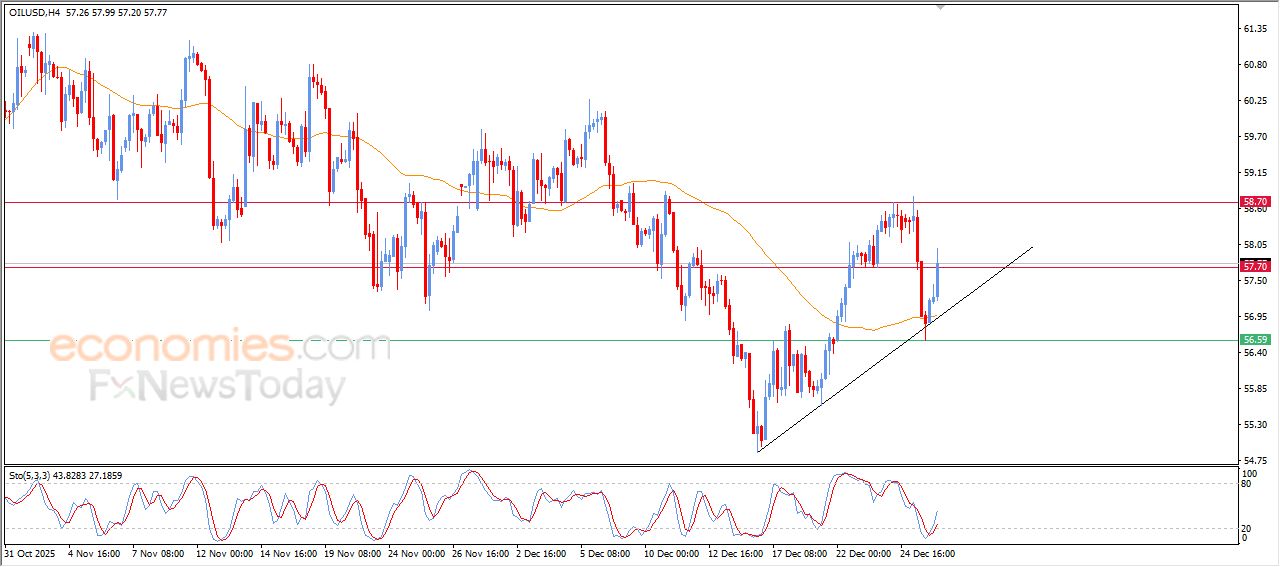Click the 100 level on stochastic scale
Screen dimensions: 1280x567
[x=1250, y=472]
